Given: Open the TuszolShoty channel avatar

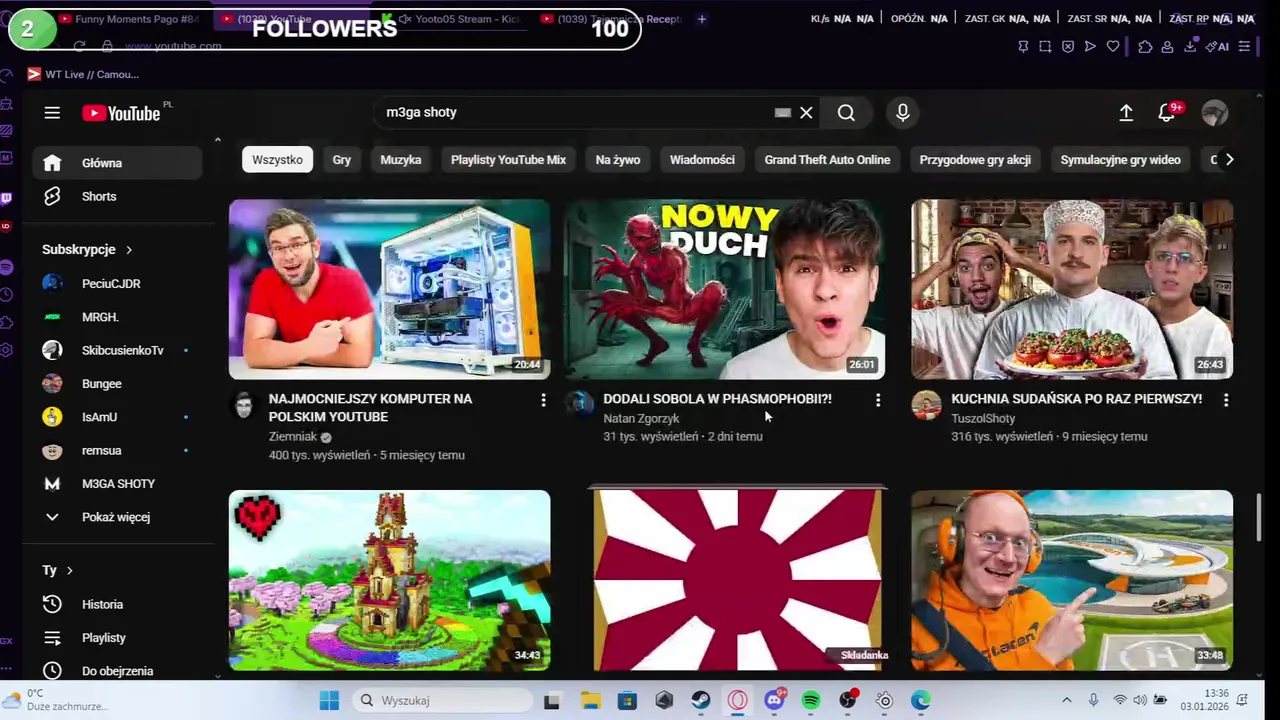Looking at the screenshot, I should 927,405.
